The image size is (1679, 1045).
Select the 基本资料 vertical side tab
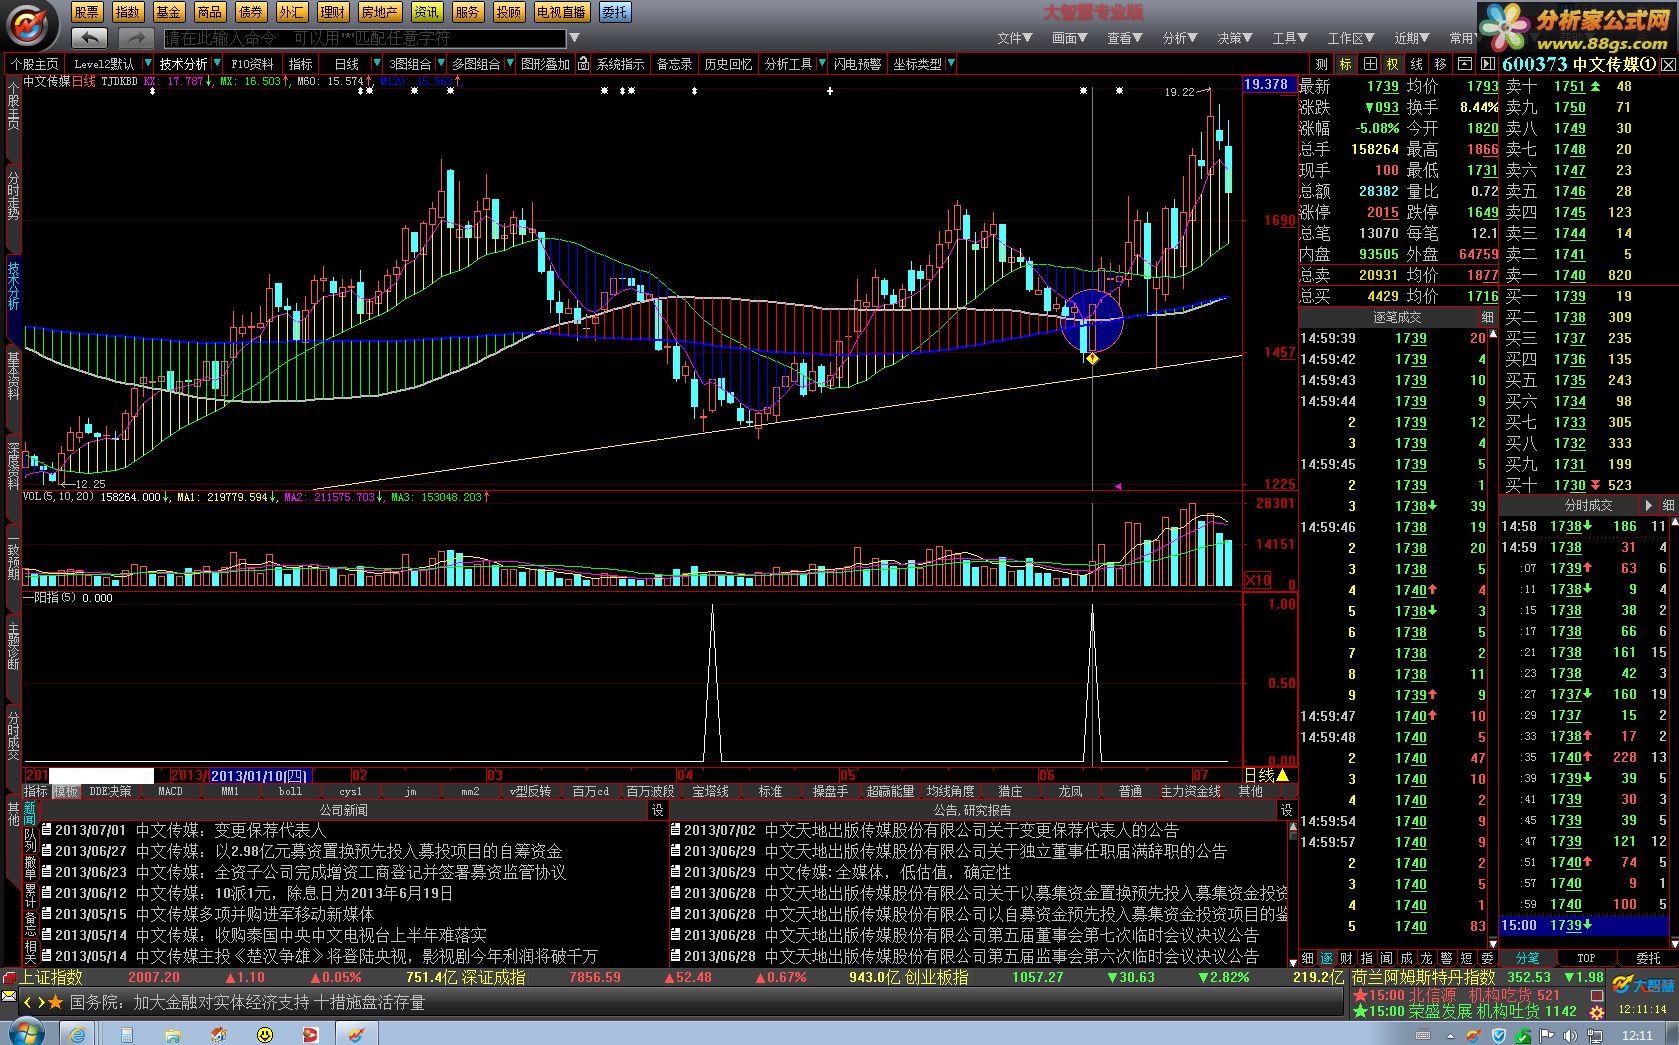click(13, 374)
